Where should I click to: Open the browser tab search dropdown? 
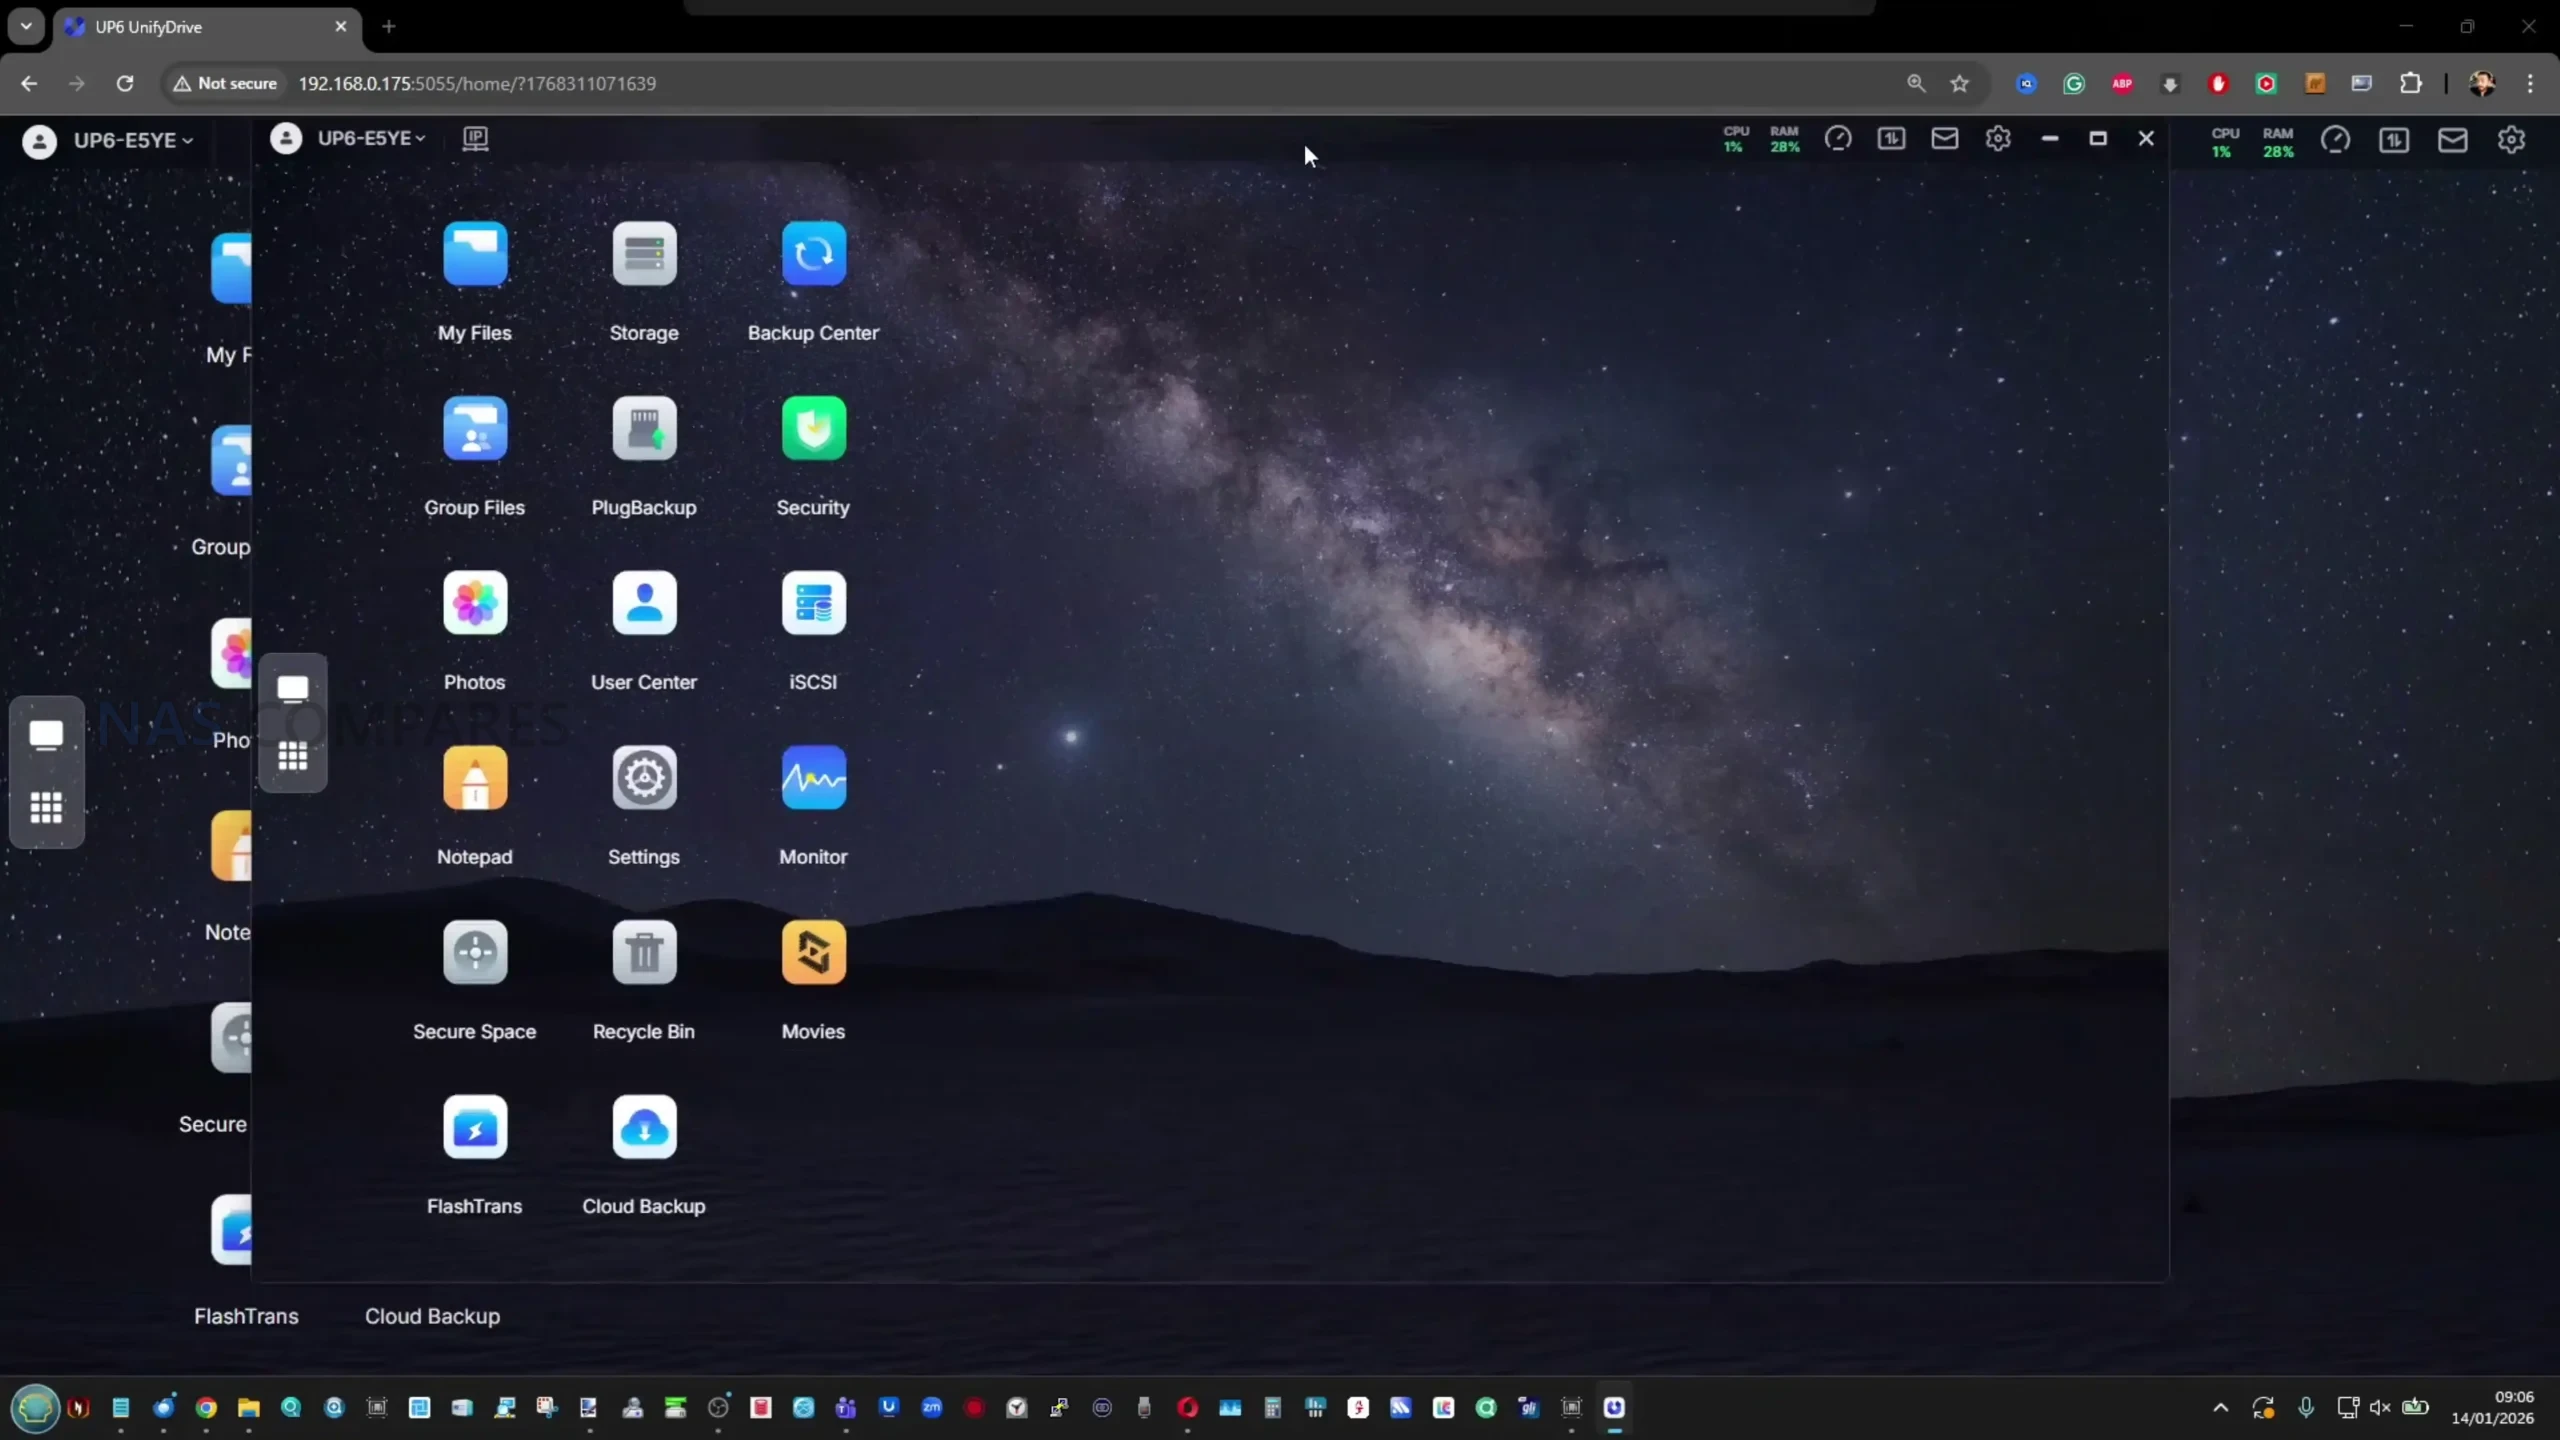(x=26, y=26)
